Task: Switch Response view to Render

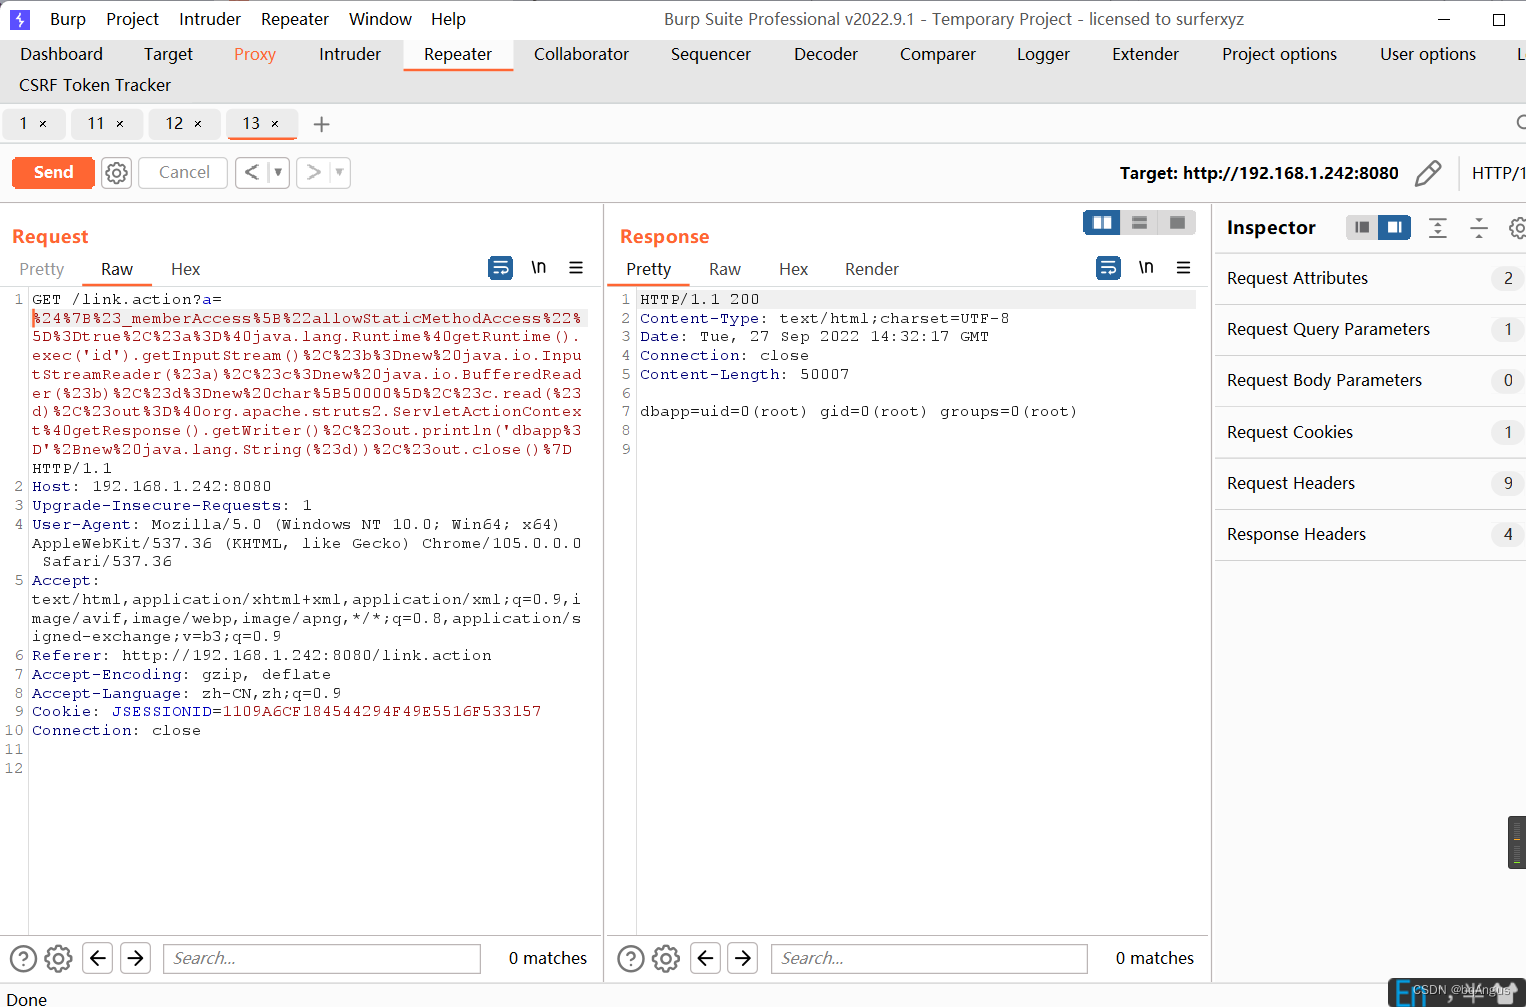Action: click(x=872, y=269)
